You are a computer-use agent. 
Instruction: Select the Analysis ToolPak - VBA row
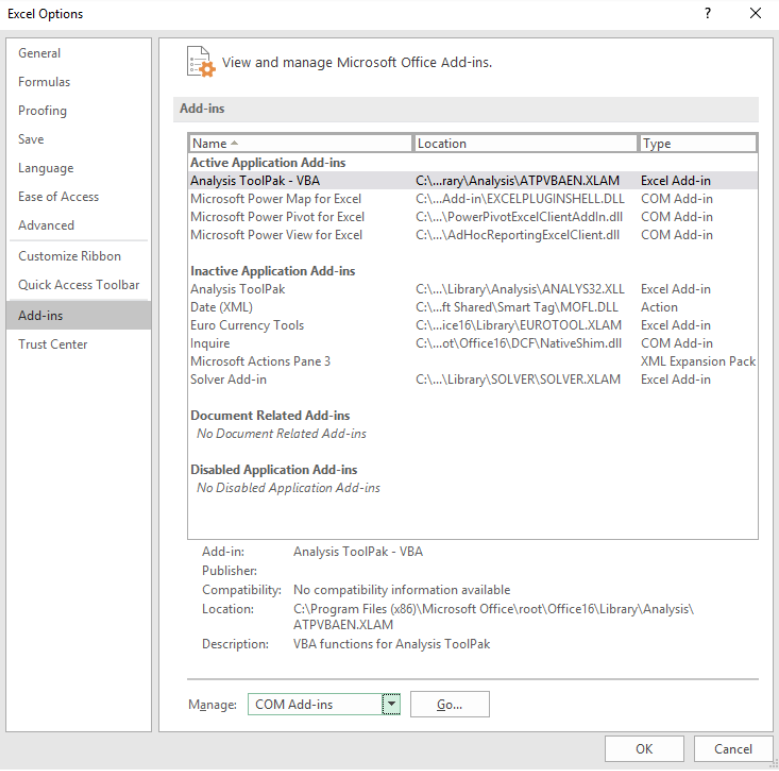[x=473, y=180]
